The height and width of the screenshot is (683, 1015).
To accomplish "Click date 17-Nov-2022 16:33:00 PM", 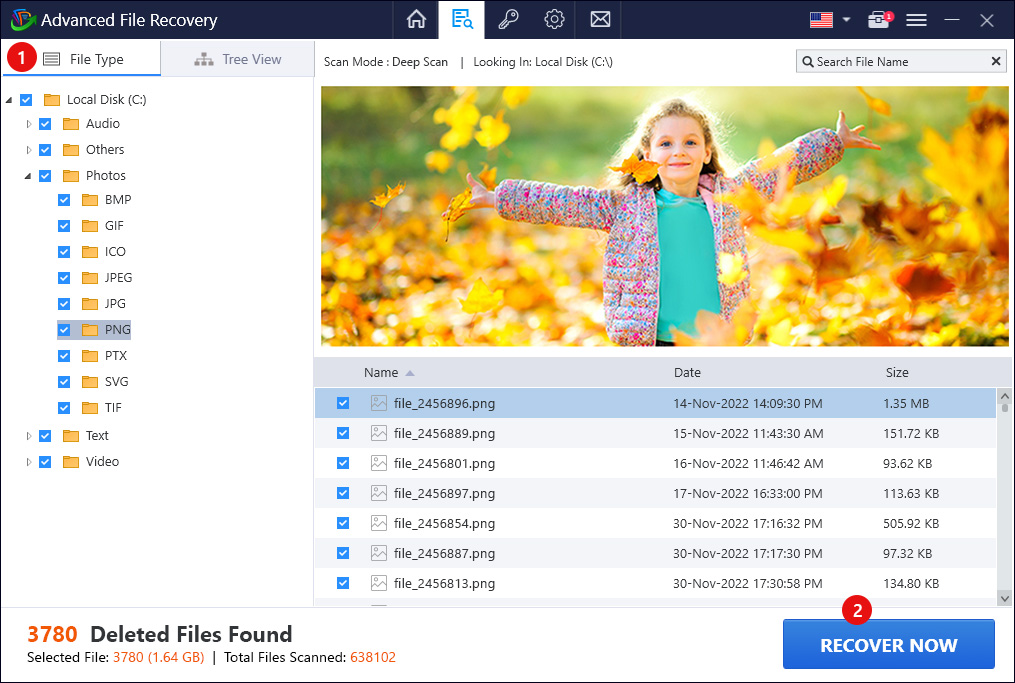I will click(748, 493).
